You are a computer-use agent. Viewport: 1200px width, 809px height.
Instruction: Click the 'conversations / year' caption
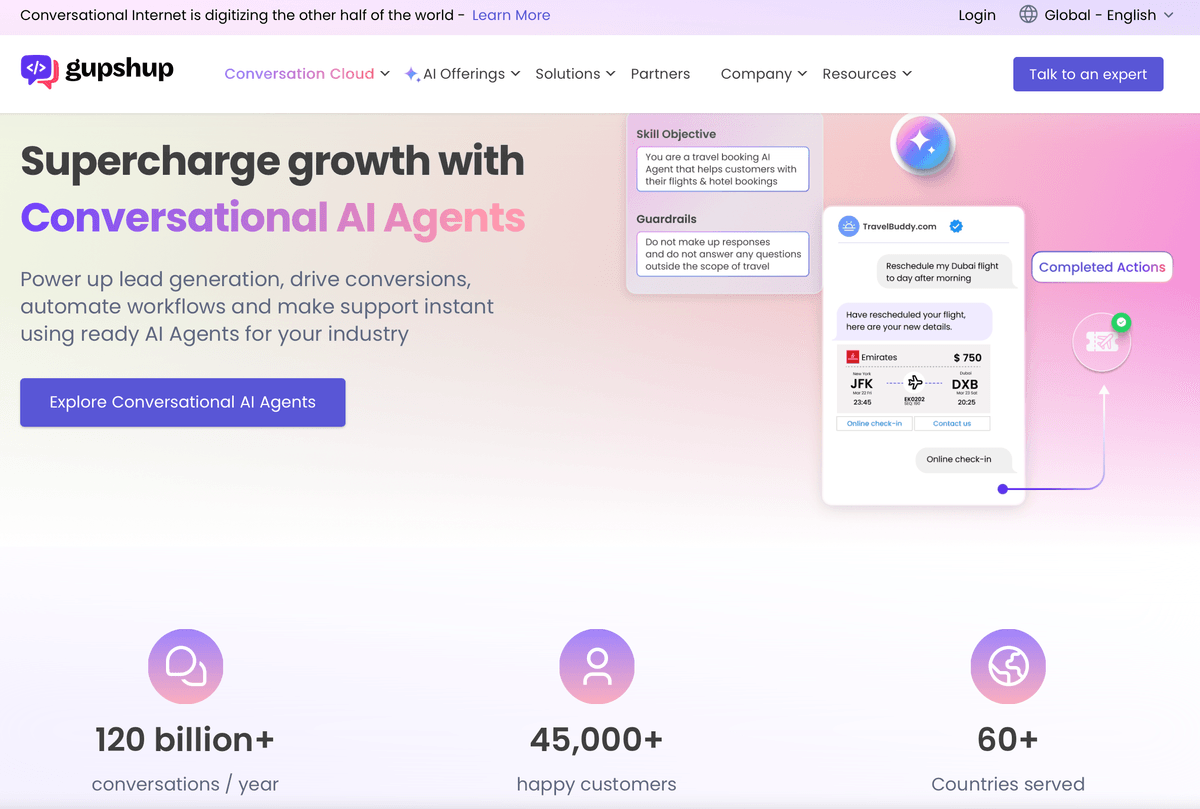(x=185, y=784)
